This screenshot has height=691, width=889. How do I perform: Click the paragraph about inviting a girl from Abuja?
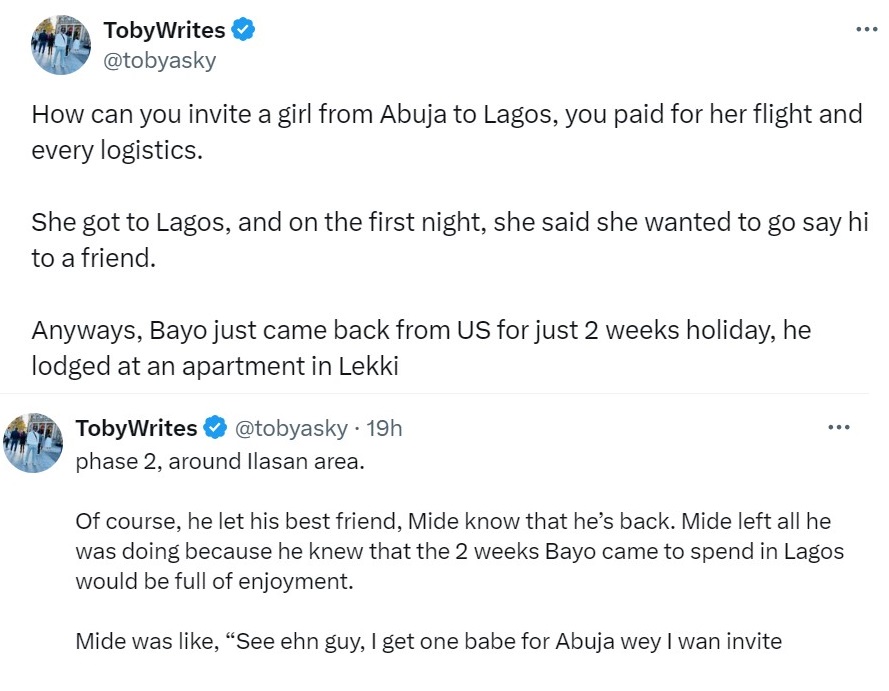tap(446, 131)
